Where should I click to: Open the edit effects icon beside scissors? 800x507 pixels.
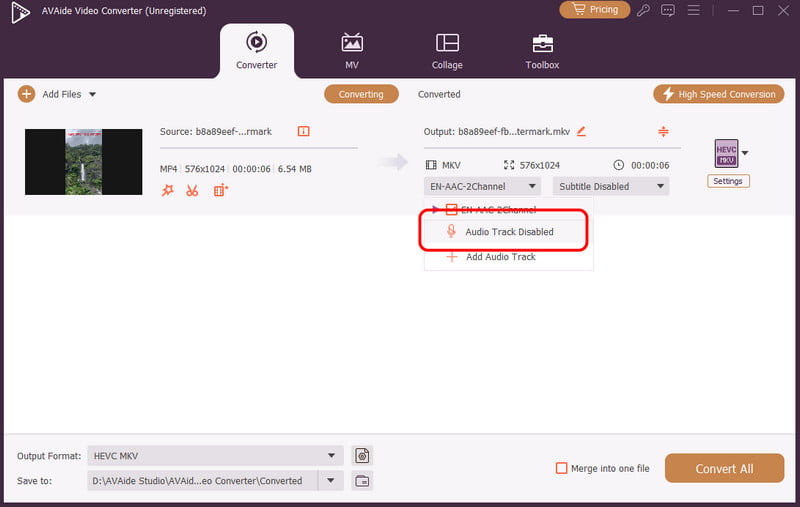(x=221, y=190)
